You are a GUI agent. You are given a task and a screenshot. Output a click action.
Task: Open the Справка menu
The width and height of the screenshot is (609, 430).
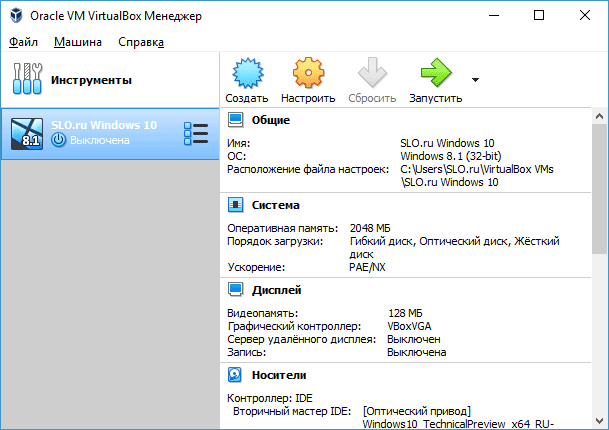[x=141, y=42]
